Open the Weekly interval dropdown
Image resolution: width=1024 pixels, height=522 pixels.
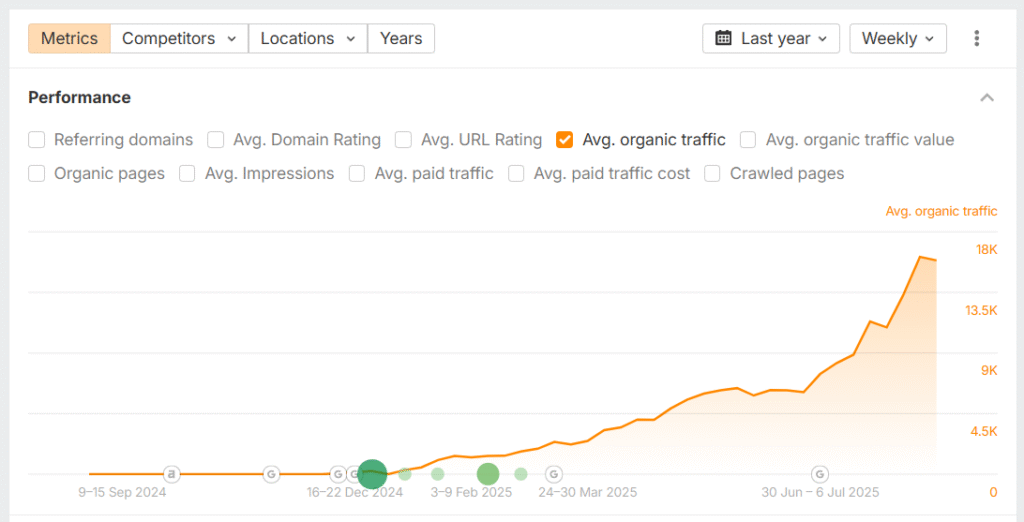coord(898,38)
